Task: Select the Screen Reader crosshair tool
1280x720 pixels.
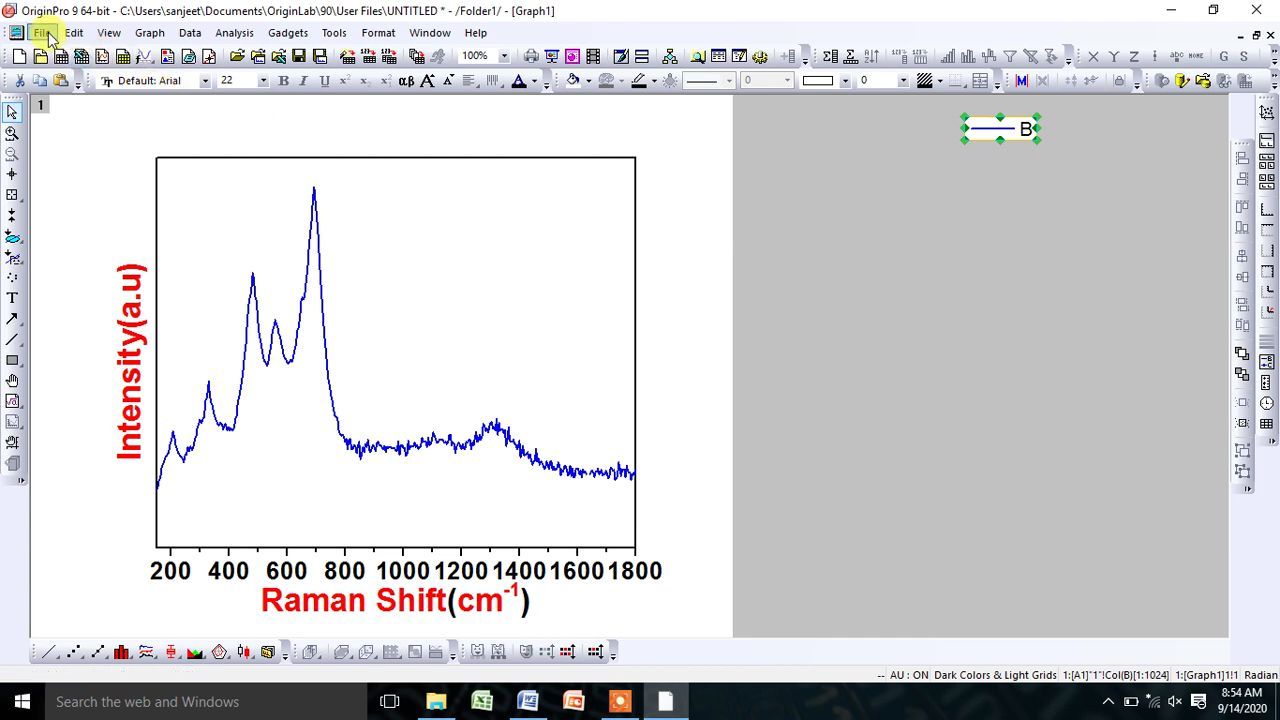Action: click(12, 174)
